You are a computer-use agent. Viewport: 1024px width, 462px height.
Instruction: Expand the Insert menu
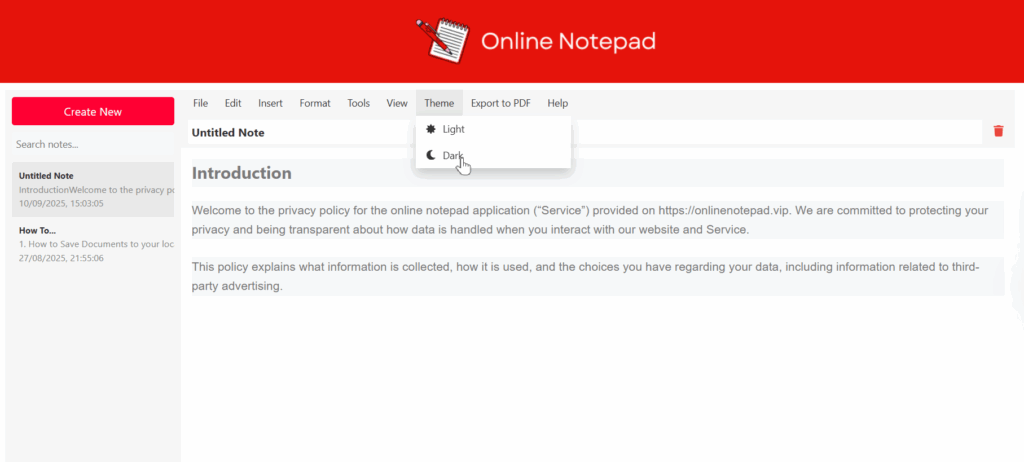pos(270,103)
